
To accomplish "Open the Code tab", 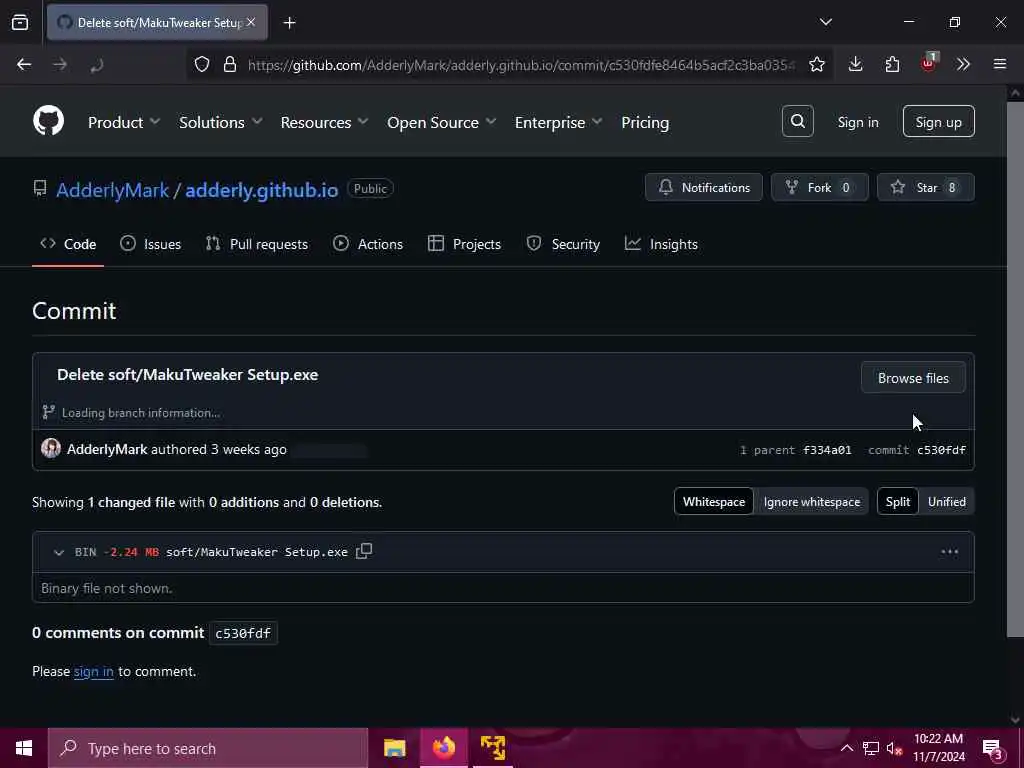I will click(x=68, y=244).
